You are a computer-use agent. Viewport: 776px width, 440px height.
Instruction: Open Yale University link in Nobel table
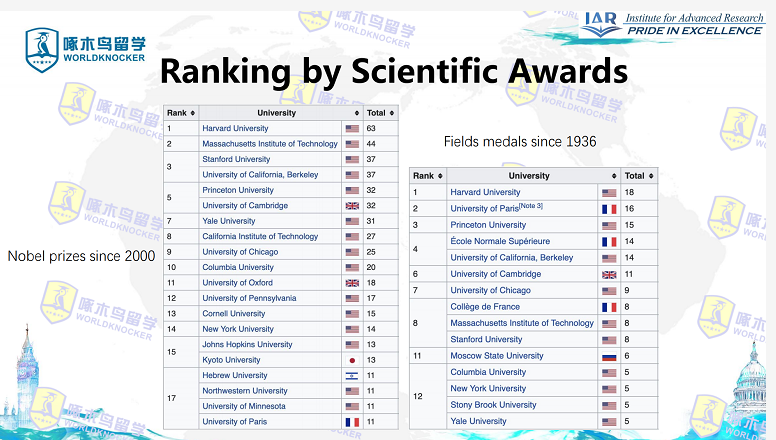tap(229, 221)
